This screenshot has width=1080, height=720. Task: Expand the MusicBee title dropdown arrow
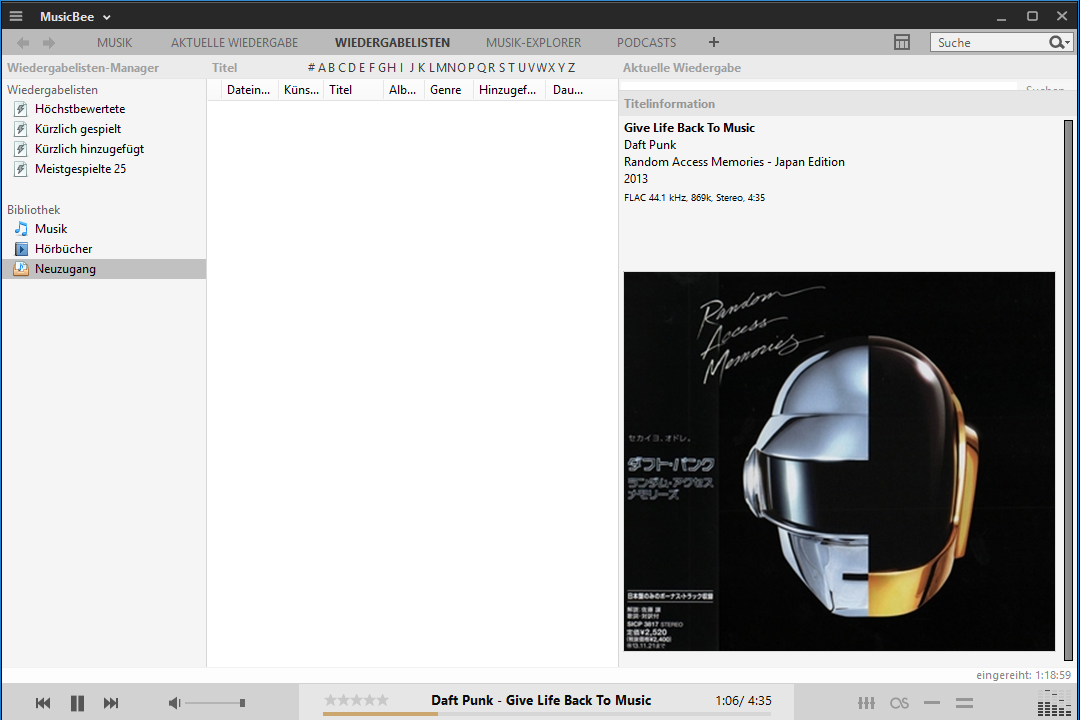pyautogui.click(x=107, y=17)
